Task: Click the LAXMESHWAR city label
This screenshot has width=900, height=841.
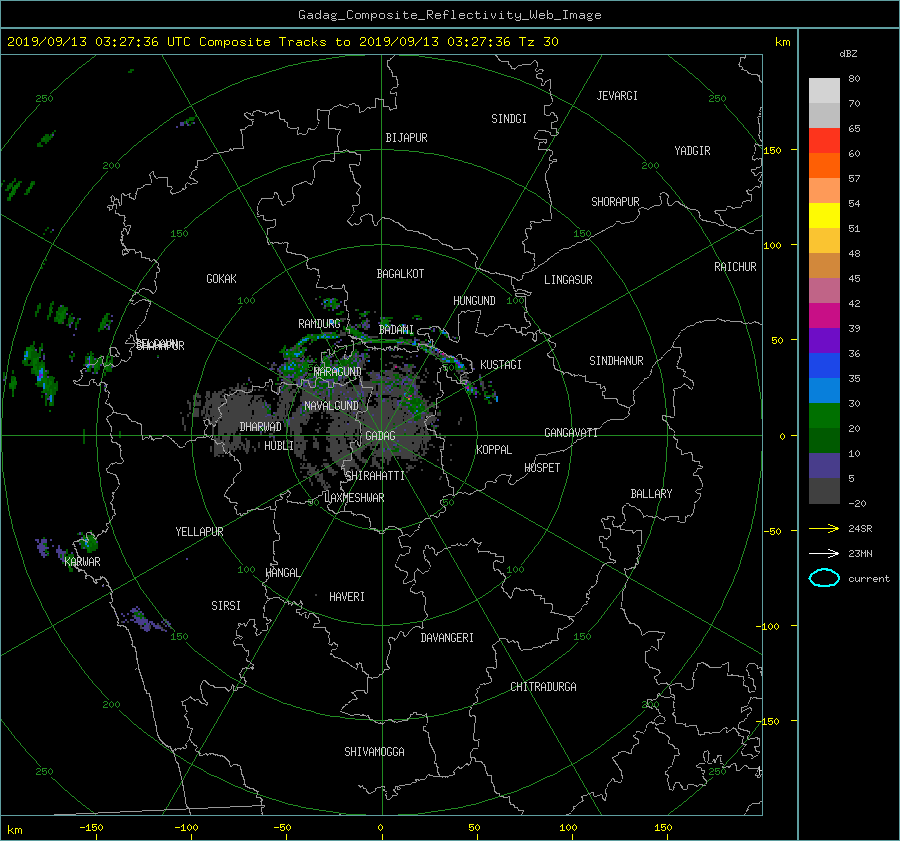Action: (x=354, y=498)
